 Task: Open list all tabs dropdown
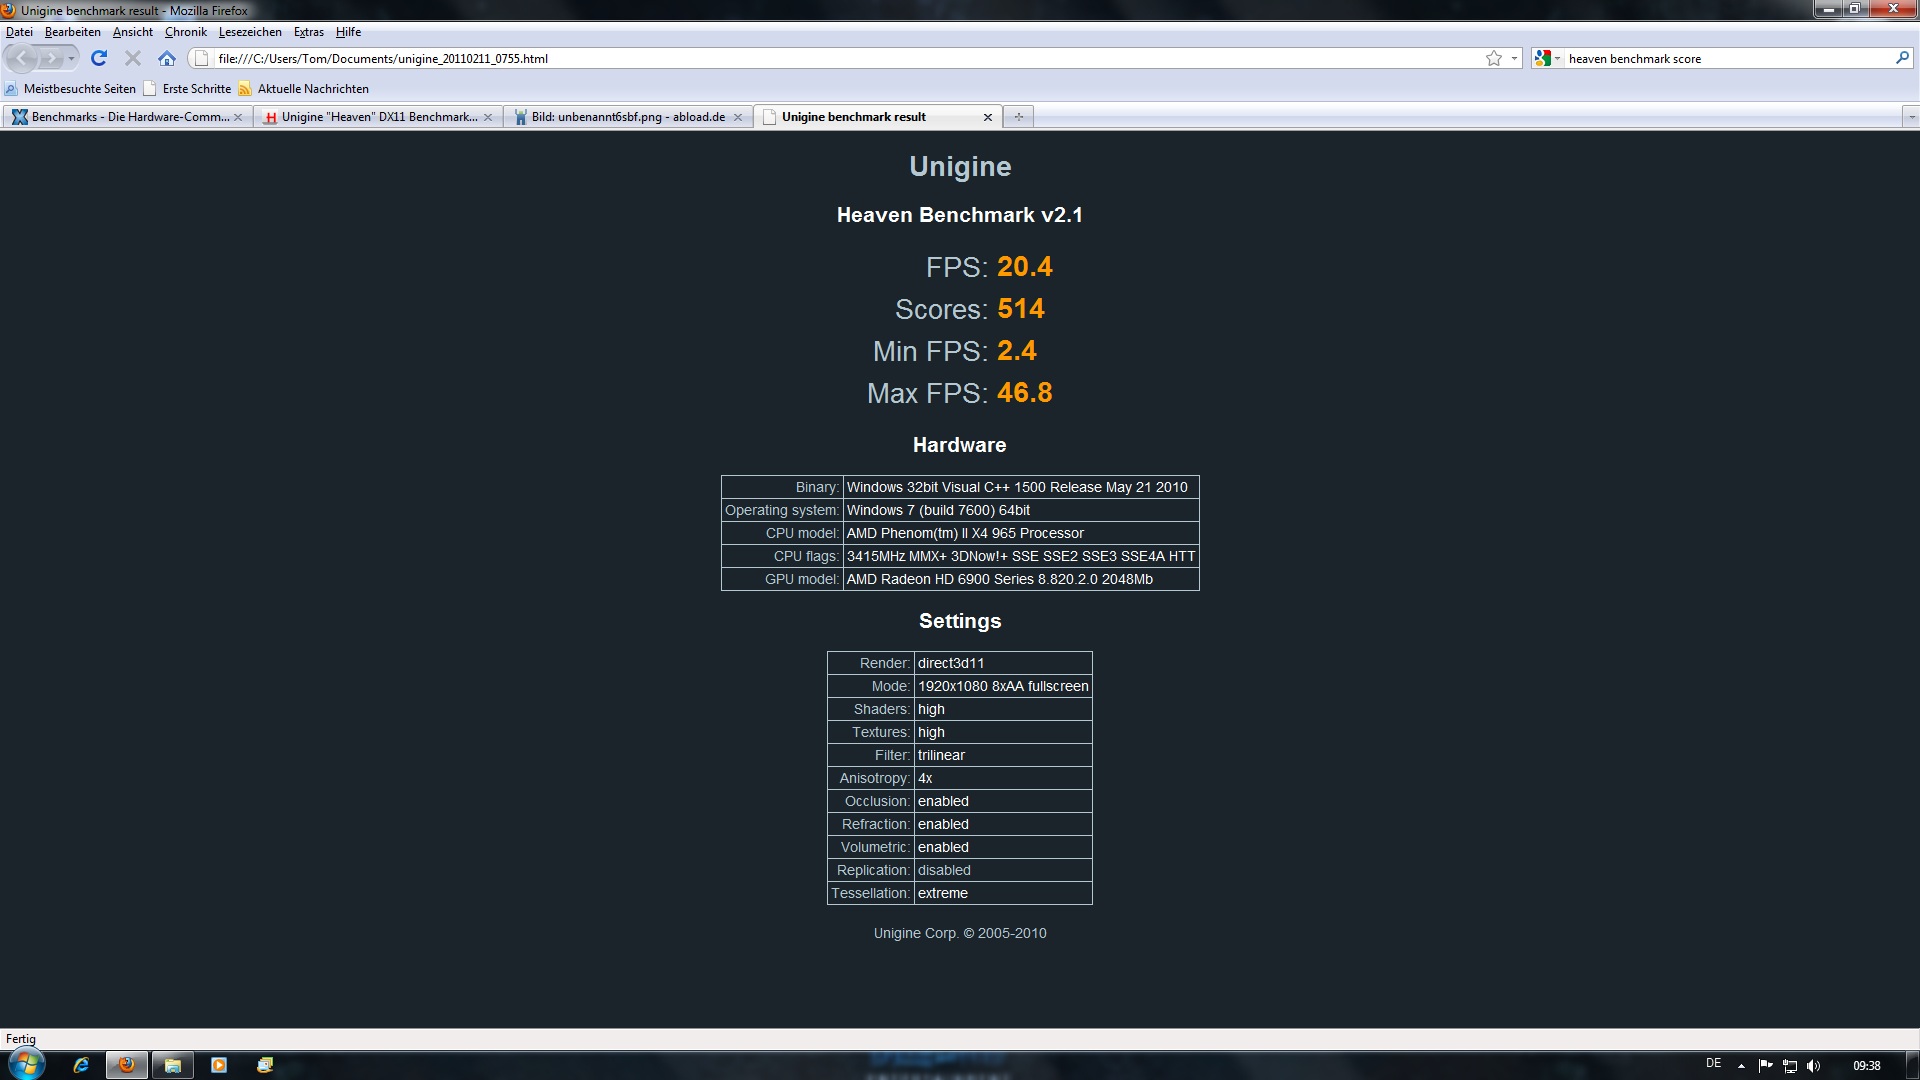pos(1910,117)
